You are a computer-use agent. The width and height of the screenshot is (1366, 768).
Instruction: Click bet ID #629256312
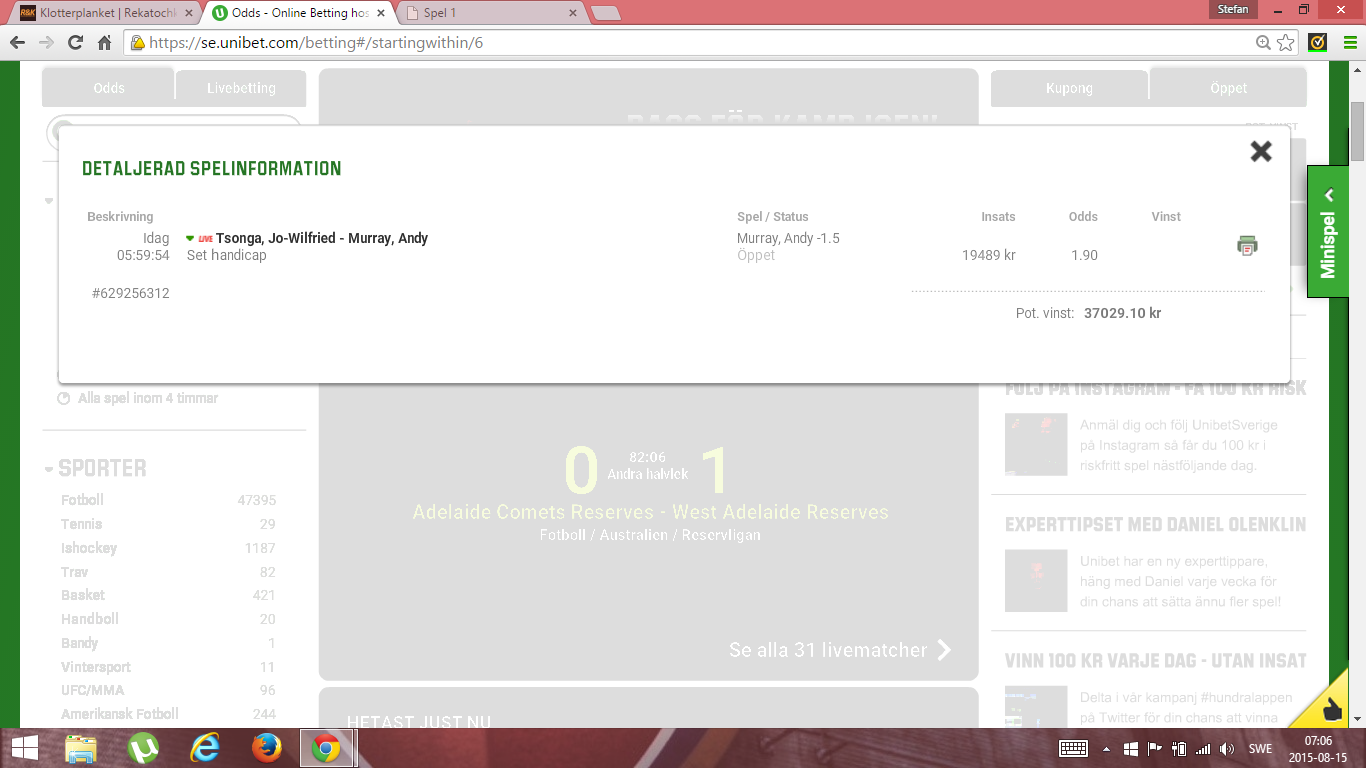click(x=130, y=294)
